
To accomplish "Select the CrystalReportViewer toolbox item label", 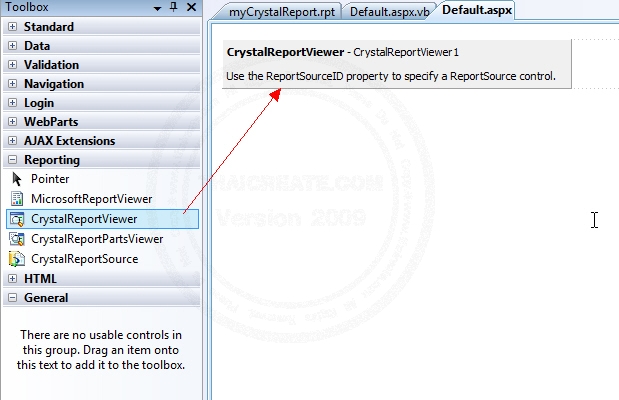I will [x=84, y=219].
